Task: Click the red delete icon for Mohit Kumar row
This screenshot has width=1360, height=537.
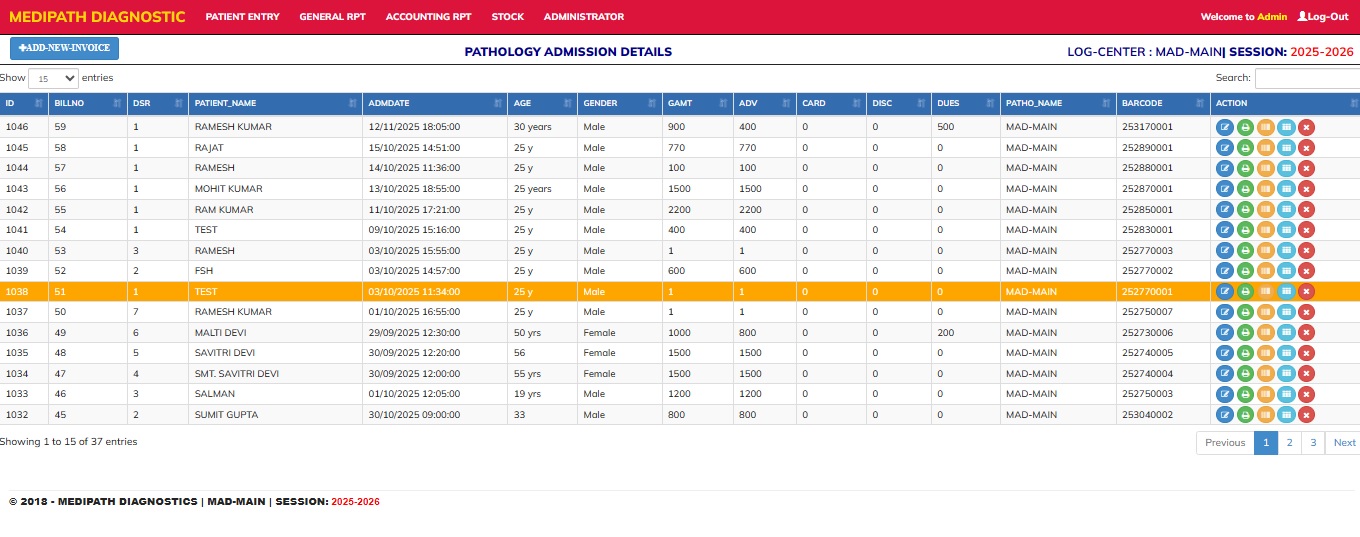Action: [1306, 189]
